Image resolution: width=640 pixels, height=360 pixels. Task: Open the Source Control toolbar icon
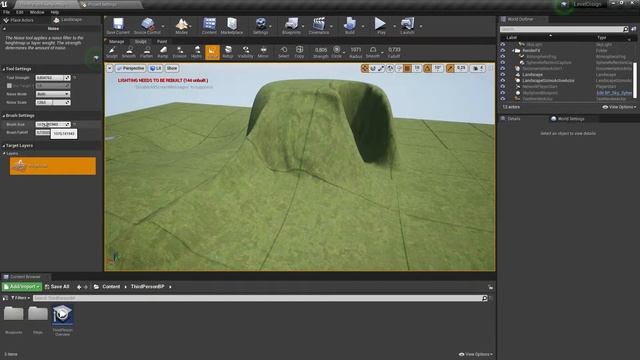[x=147, y=26]
